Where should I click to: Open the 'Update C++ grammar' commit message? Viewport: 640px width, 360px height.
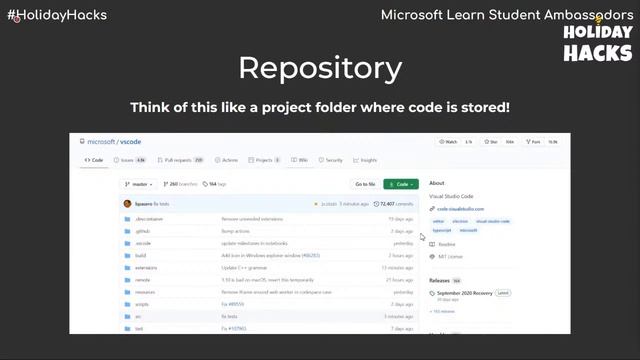244,268
